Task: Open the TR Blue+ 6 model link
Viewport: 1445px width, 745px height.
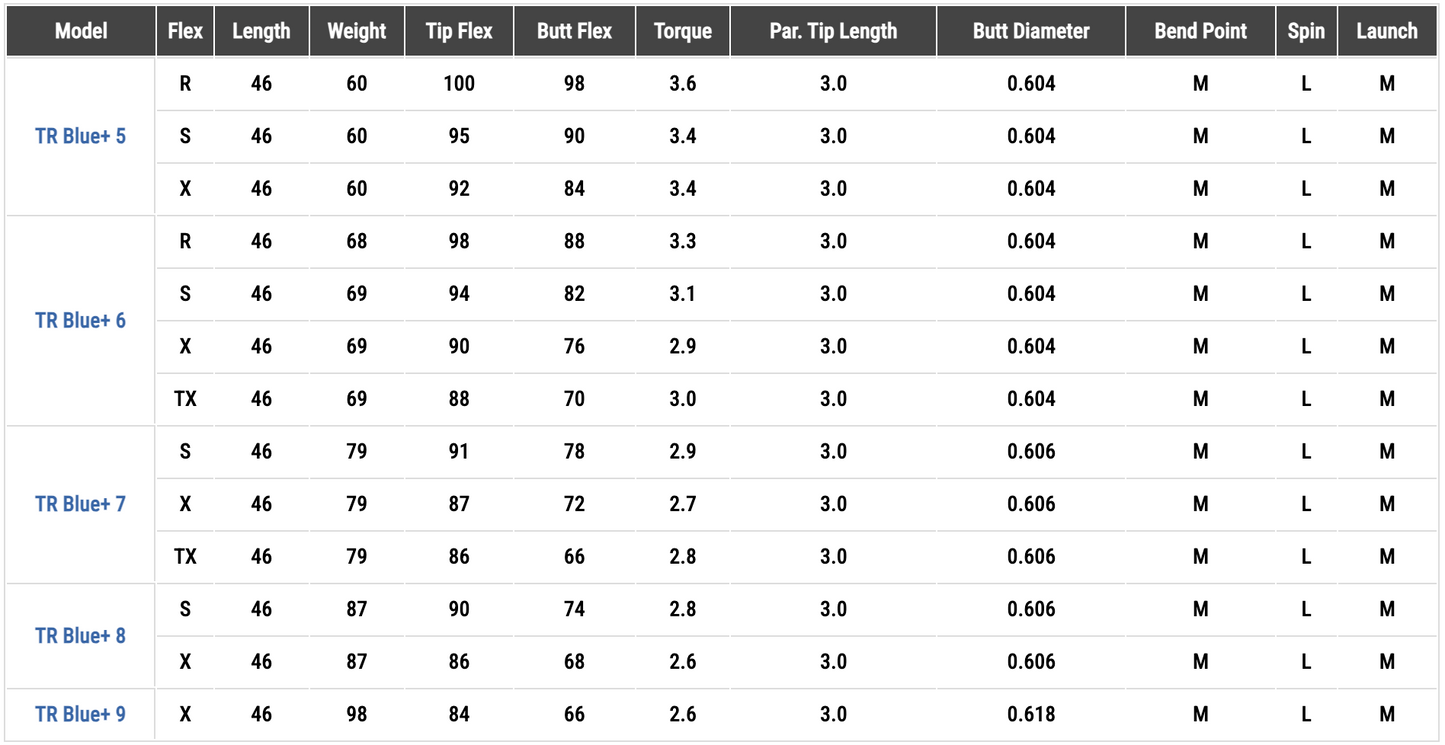Action: pyautogui.click(x=81, y=320)
